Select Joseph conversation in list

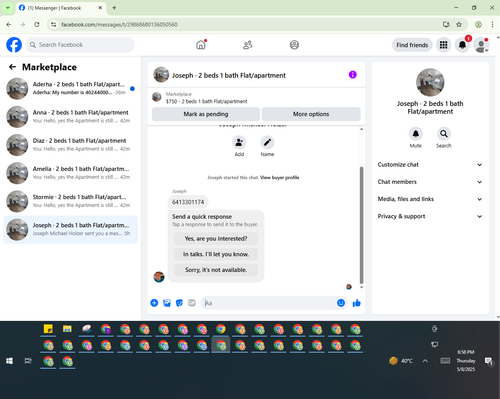(x=70, y=230)
